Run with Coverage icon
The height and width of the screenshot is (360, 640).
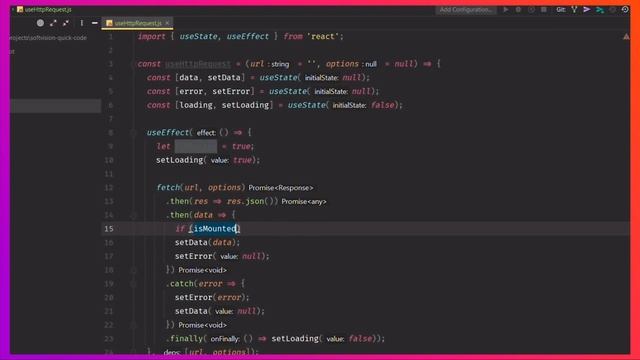tap(531, 9)
